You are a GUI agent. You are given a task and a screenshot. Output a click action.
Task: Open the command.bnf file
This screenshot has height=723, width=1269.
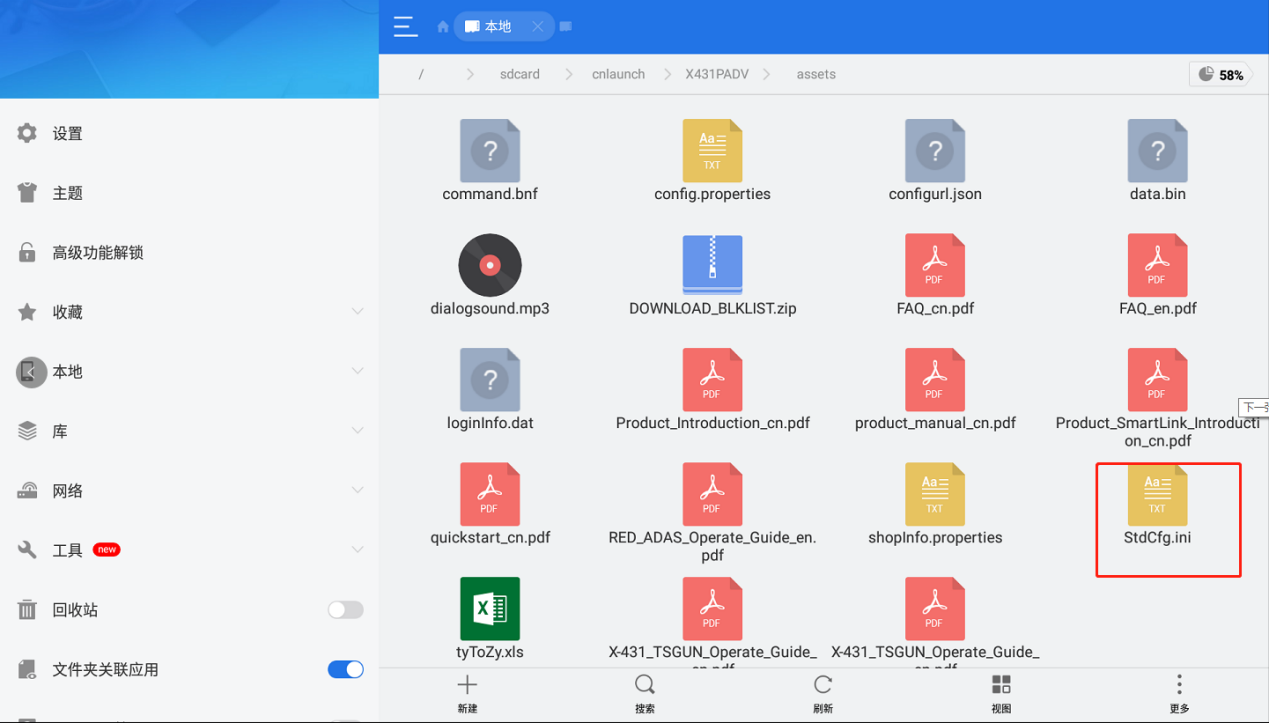tap(490, 161)
